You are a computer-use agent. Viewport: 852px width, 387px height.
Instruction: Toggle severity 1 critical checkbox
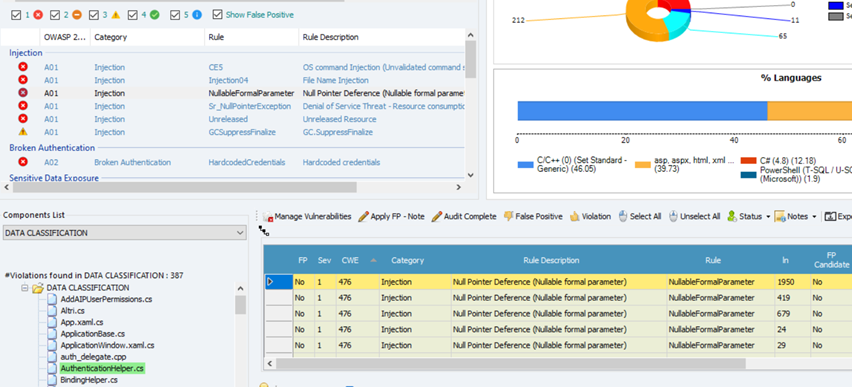16,15
